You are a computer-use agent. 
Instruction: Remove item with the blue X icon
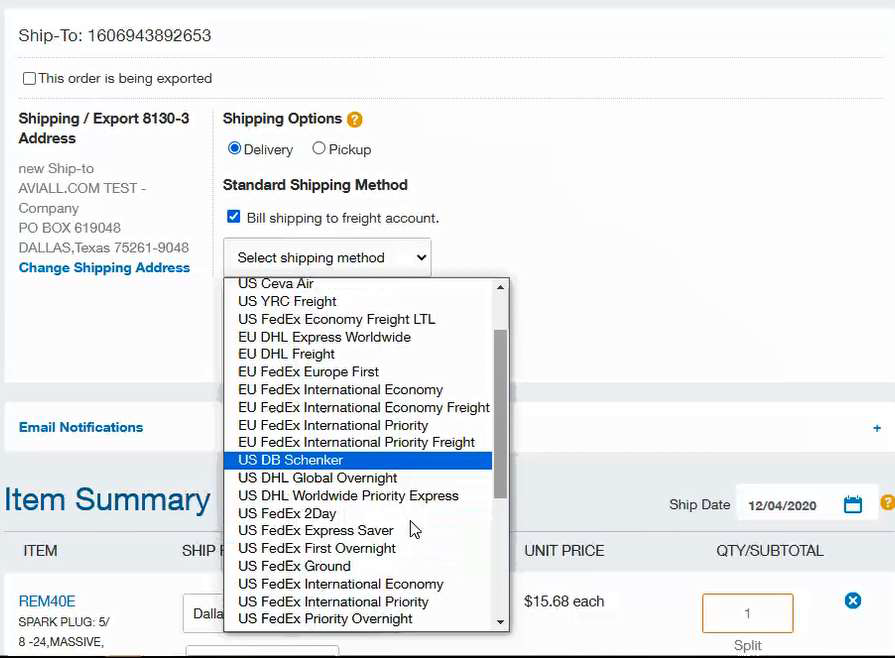point(852,600)
